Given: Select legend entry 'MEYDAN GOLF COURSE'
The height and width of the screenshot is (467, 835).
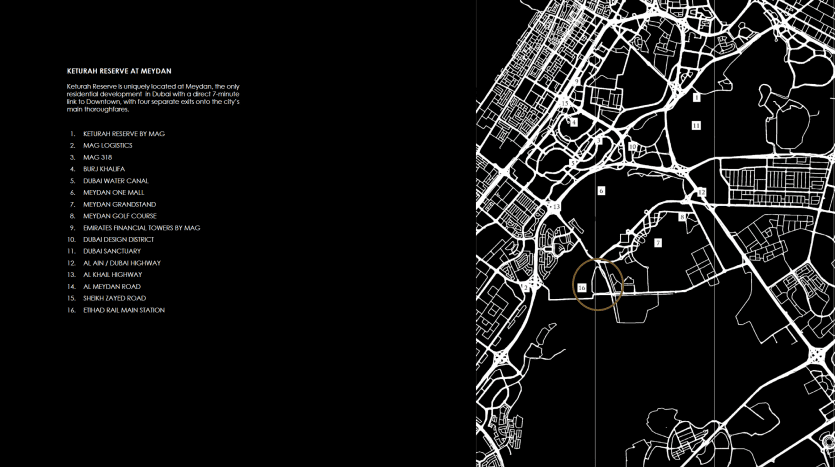Looking at the screenshot, I should [120, 216].
